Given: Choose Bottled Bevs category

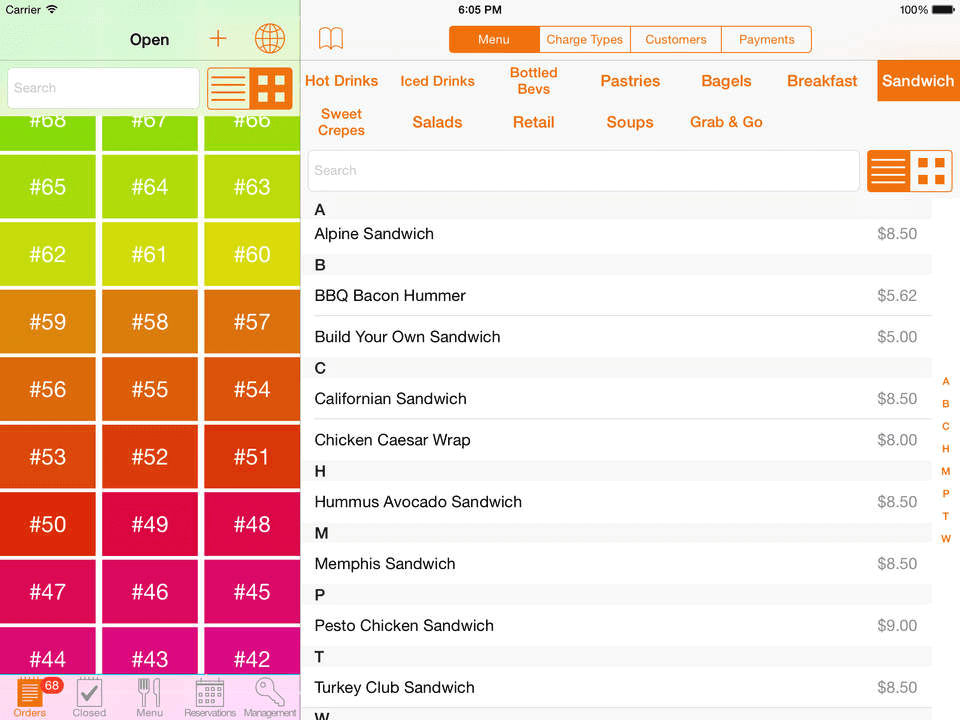Looking at the screenshot, I should (x=533, y=81).
